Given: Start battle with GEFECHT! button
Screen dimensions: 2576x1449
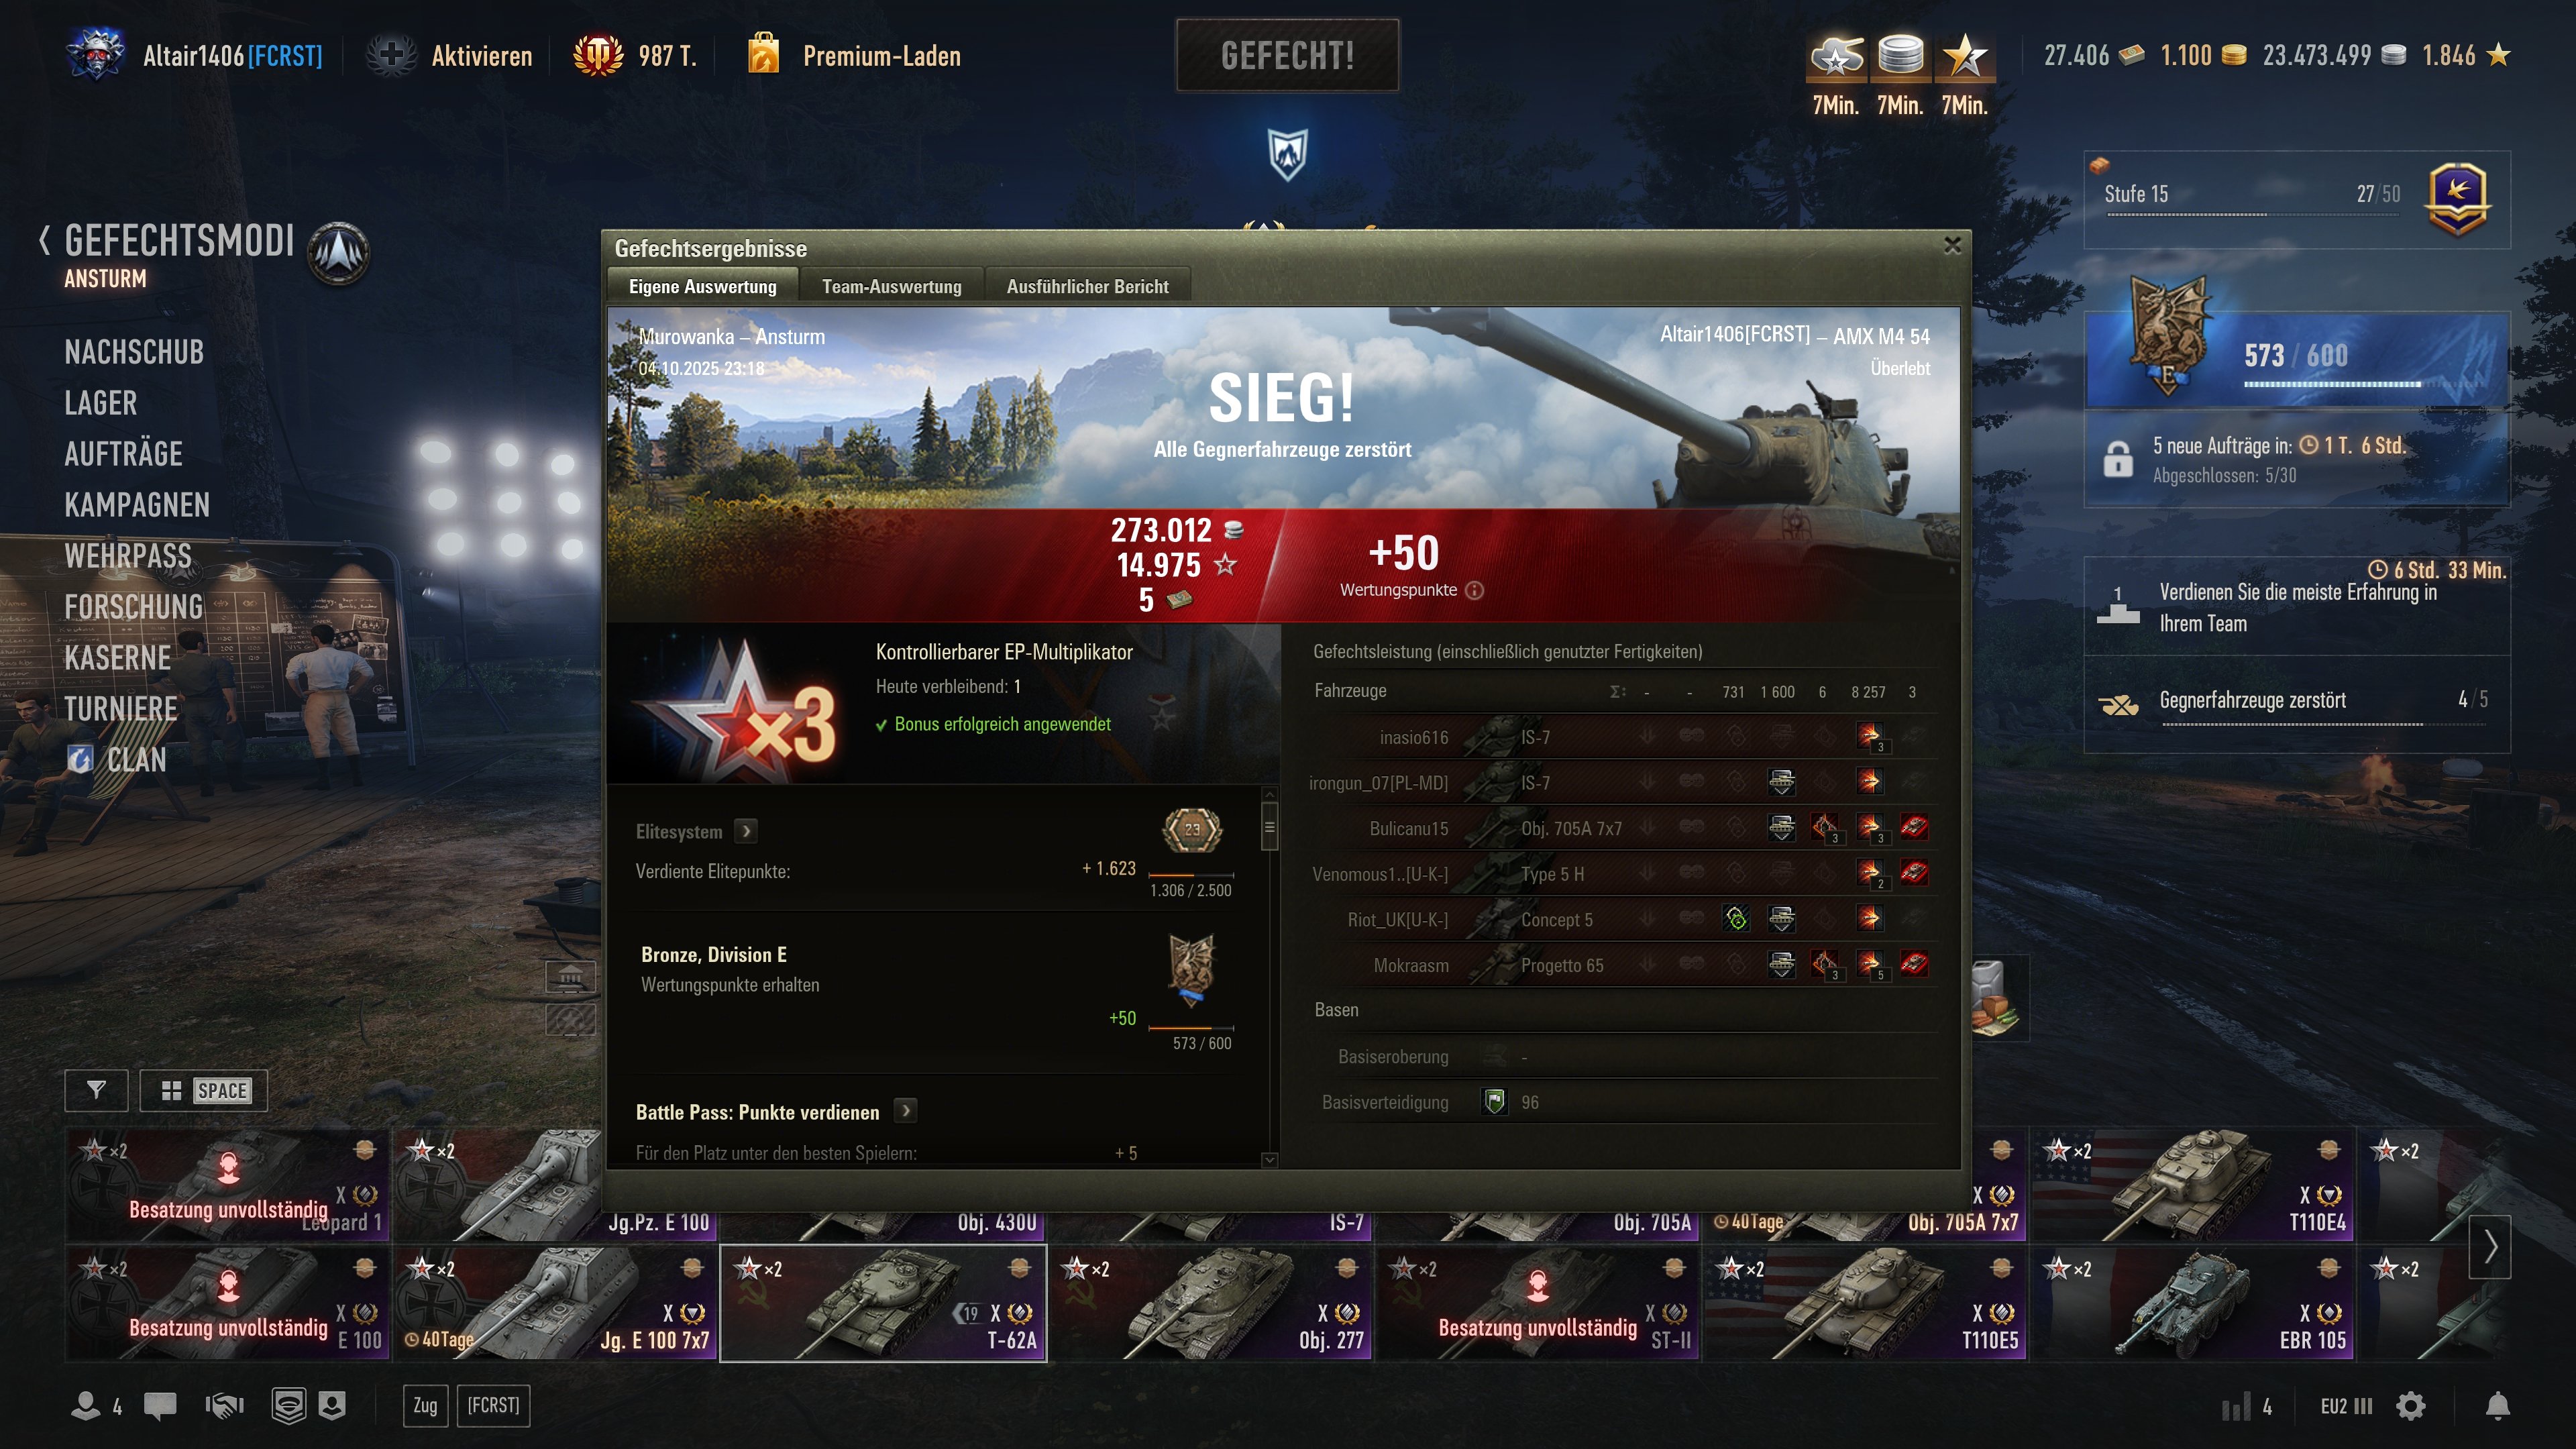Looking at the screenshot, I should (x=1287, y=55).
